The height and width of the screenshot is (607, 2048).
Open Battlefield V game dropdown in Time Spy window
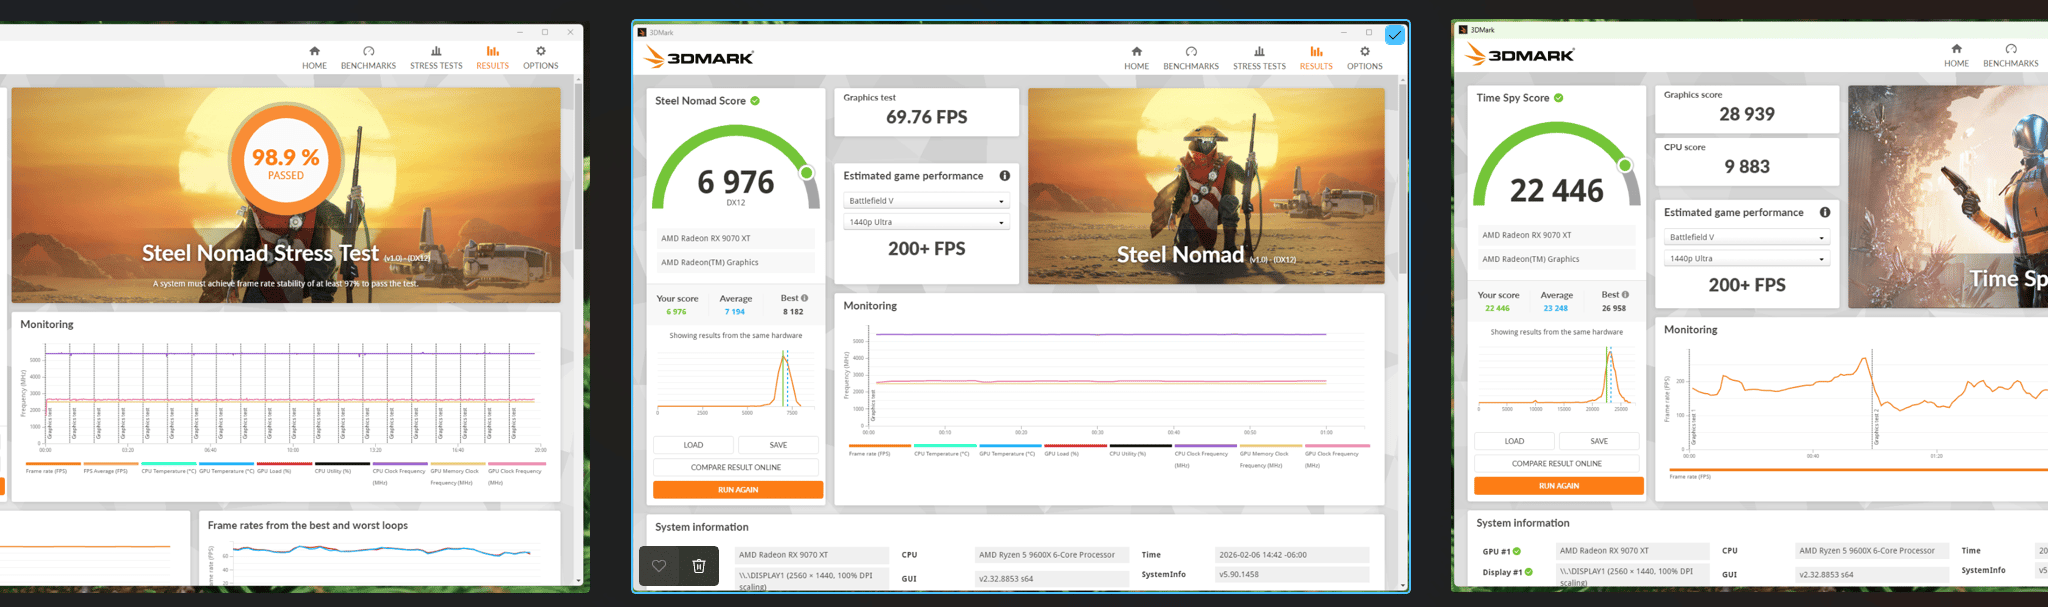click(x=1747, y=237)
